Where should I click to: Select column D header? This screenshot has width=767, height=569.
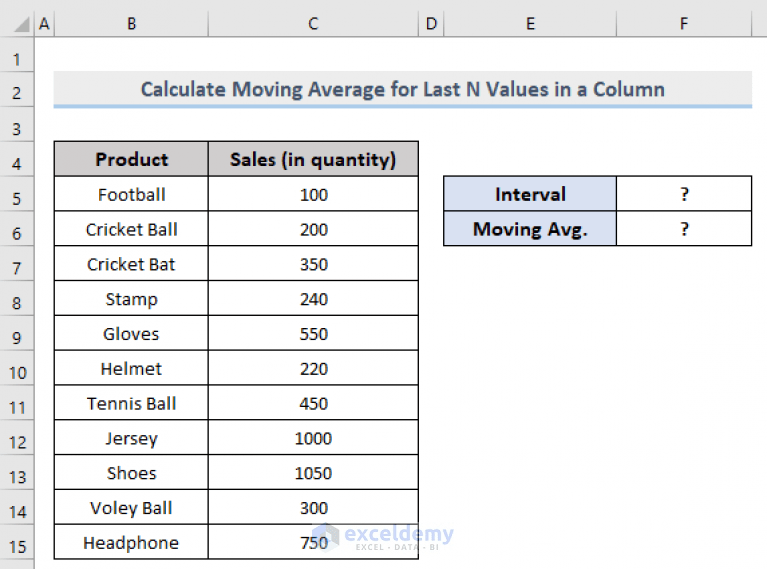(431, 23)
